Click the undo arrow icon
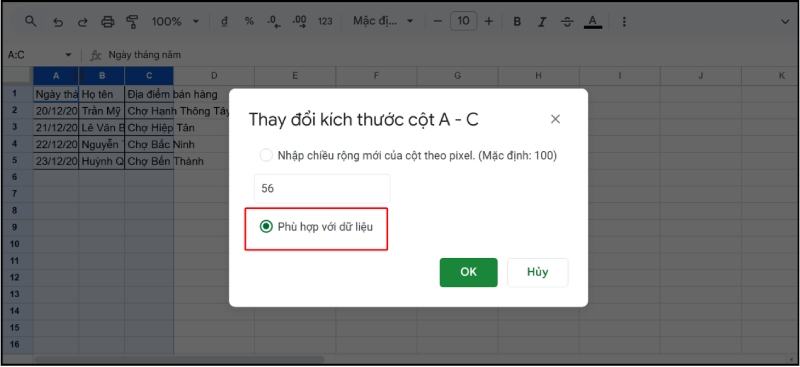 click(x=58, y=22)
